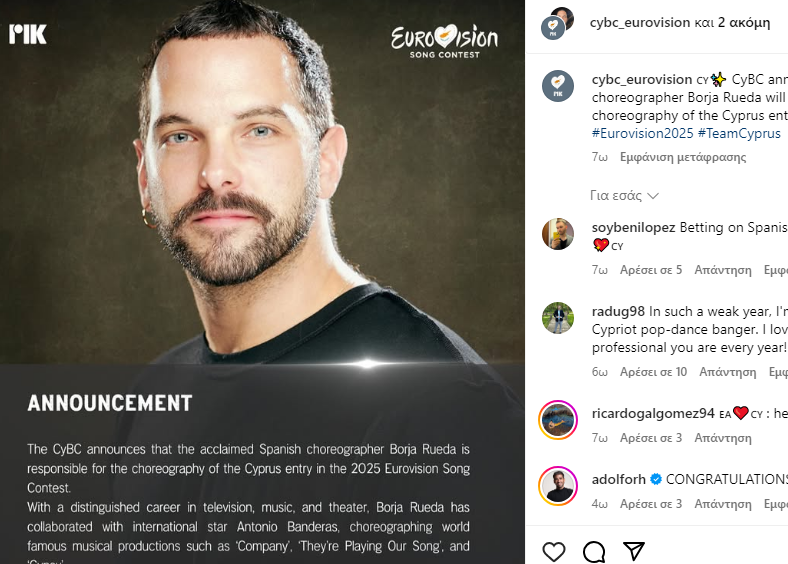Expand the 'Για εσάς' comment sort dropdown
This screenshot has height=564, width=788.
pyautogui.click(x=624, y=195)
